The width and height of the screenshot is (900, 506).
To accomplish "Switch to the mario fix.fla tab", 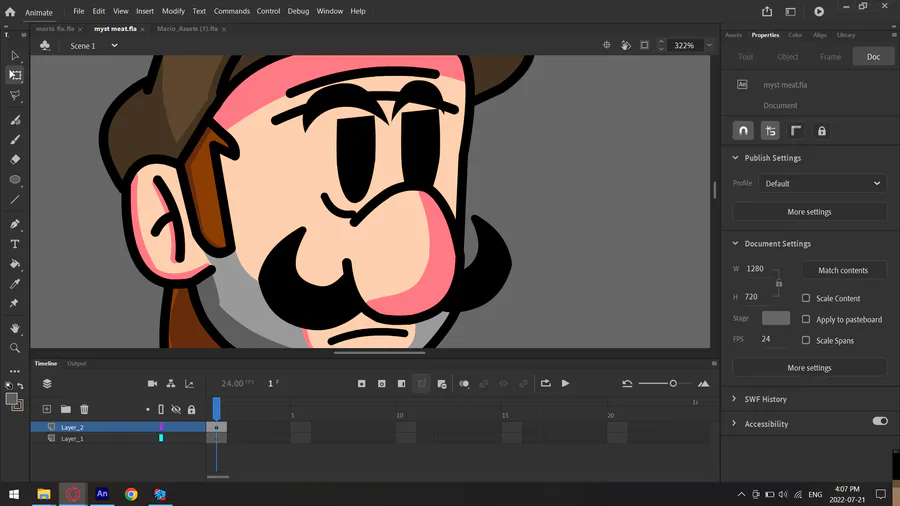I will pos(55,29).
